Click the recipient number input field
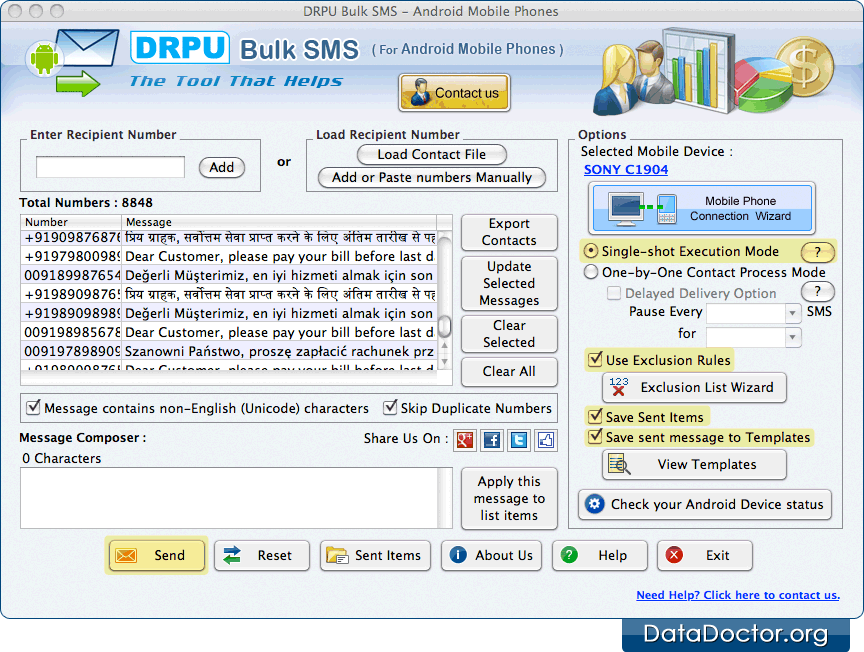864x652 pixels. [110, 167]
